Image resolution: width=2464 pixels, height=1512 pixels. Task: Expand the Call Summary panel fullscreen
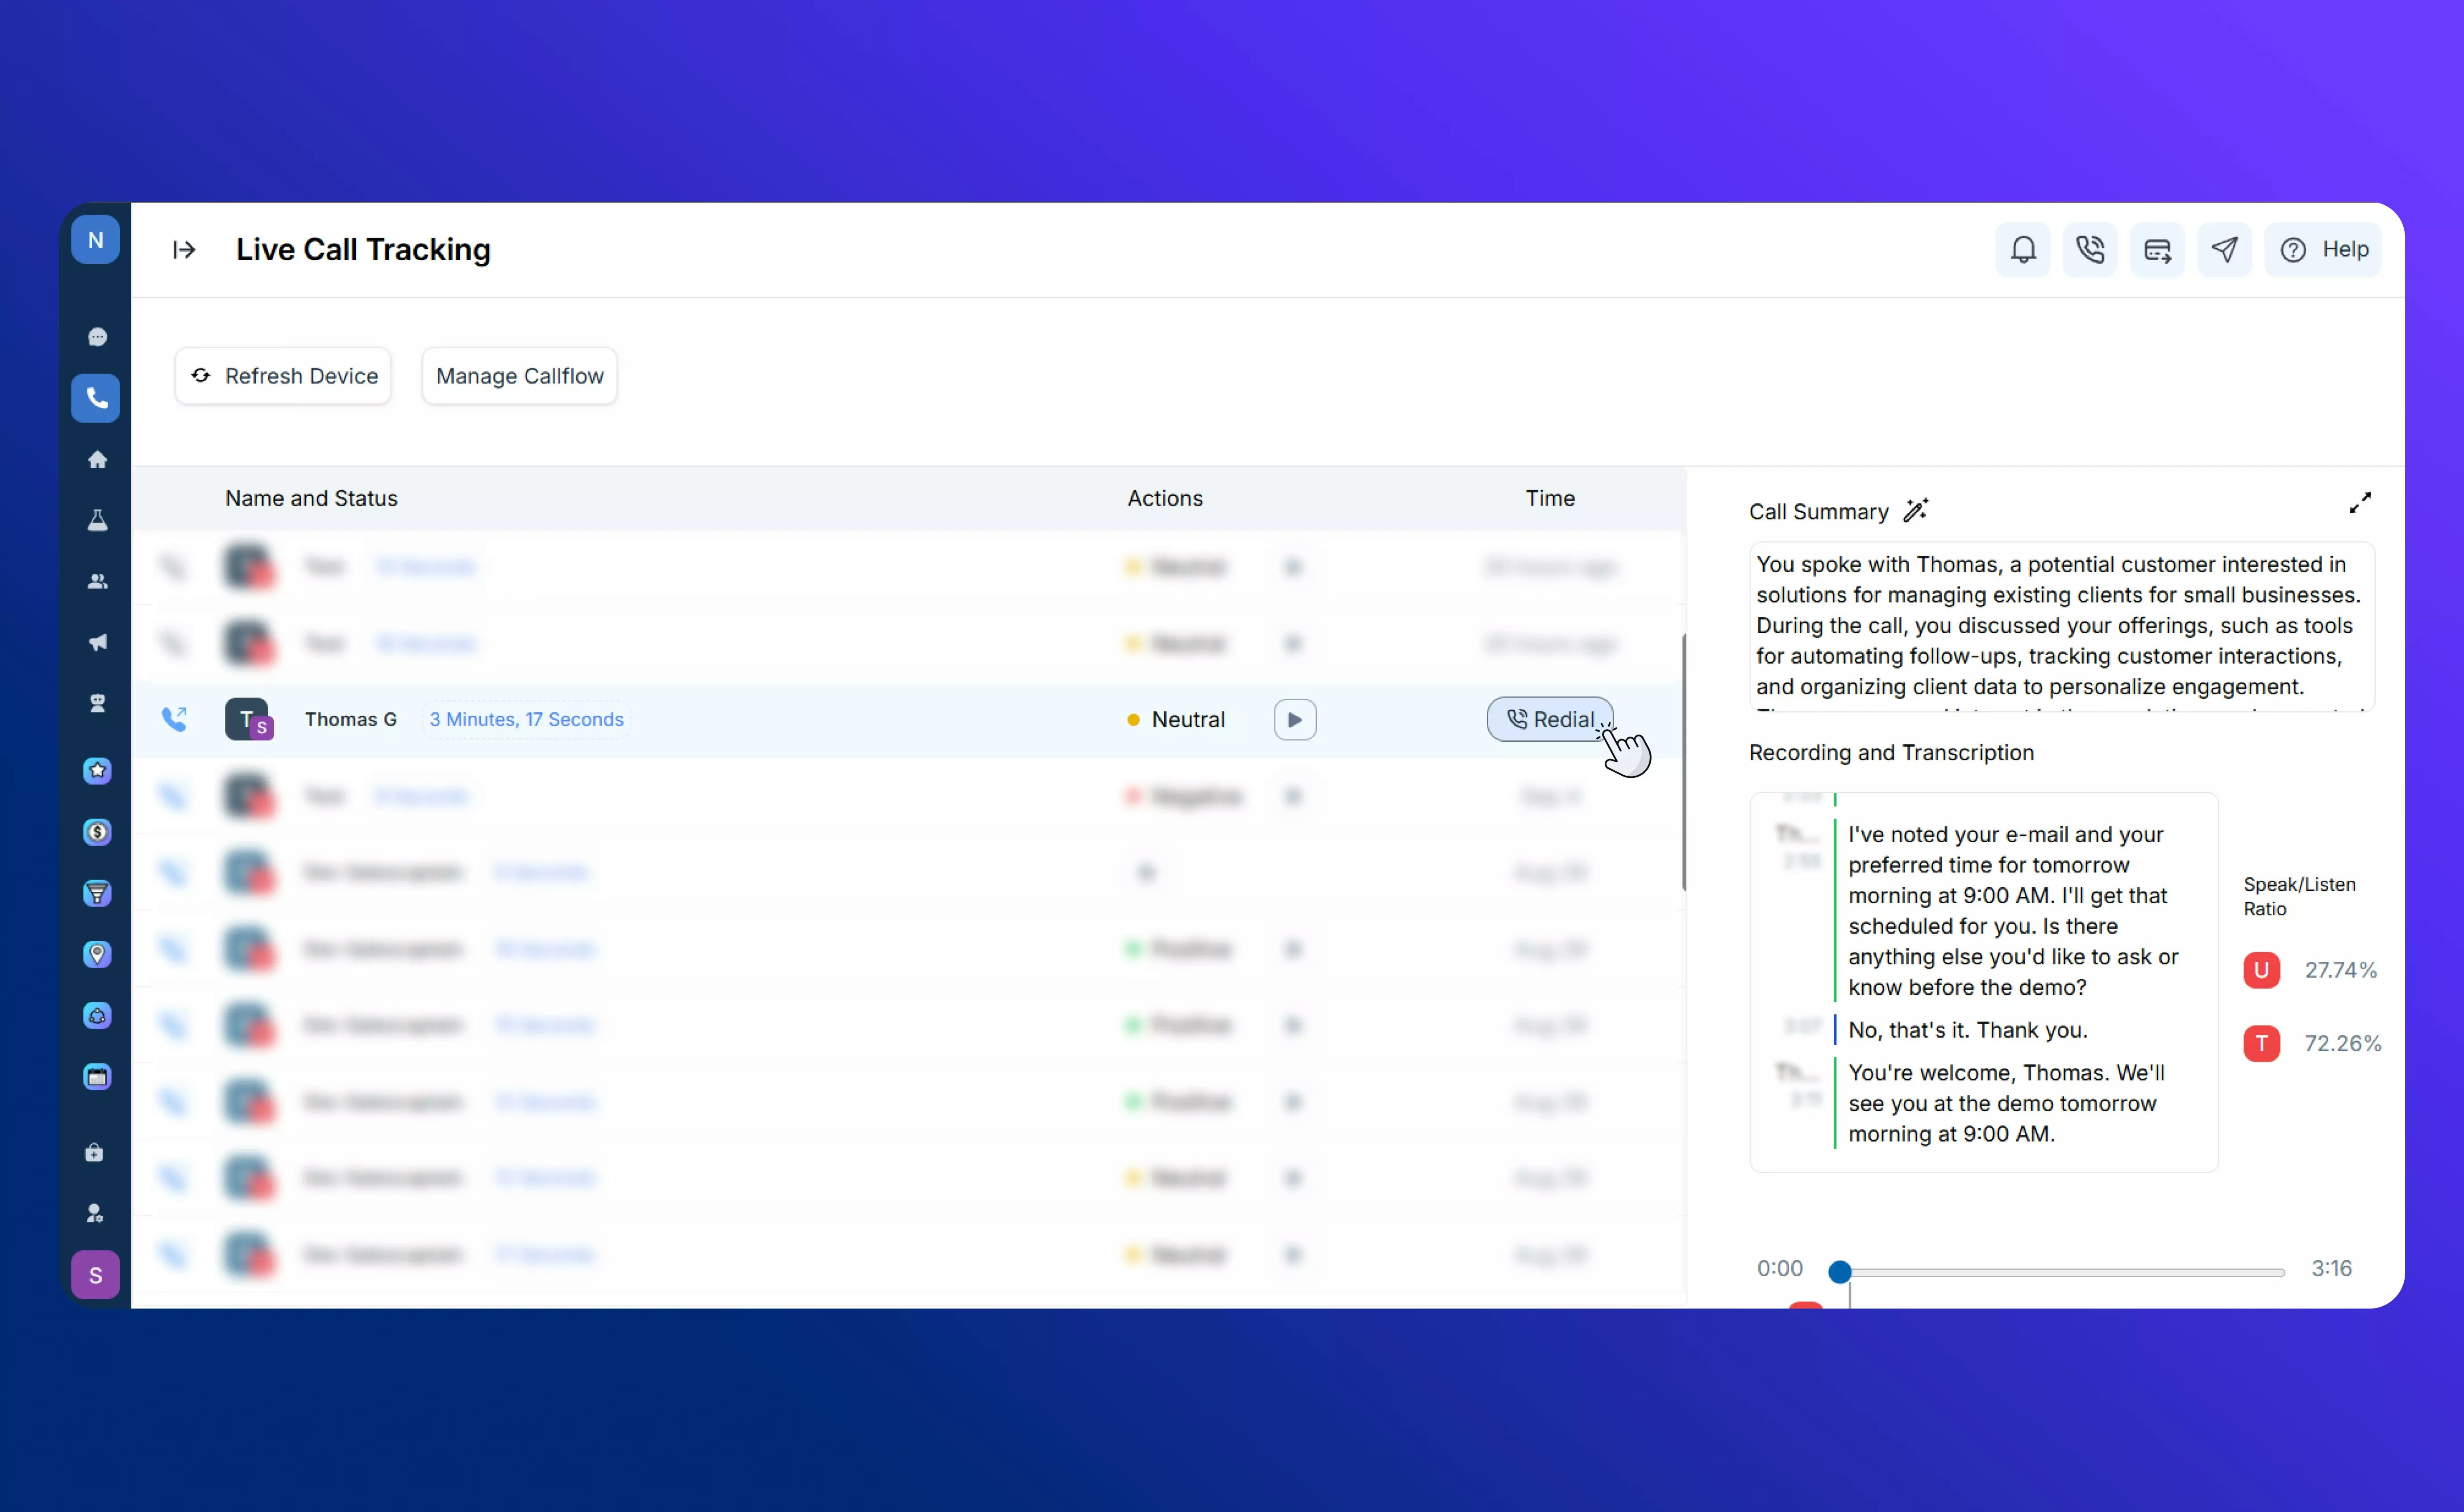(2361, 502)
